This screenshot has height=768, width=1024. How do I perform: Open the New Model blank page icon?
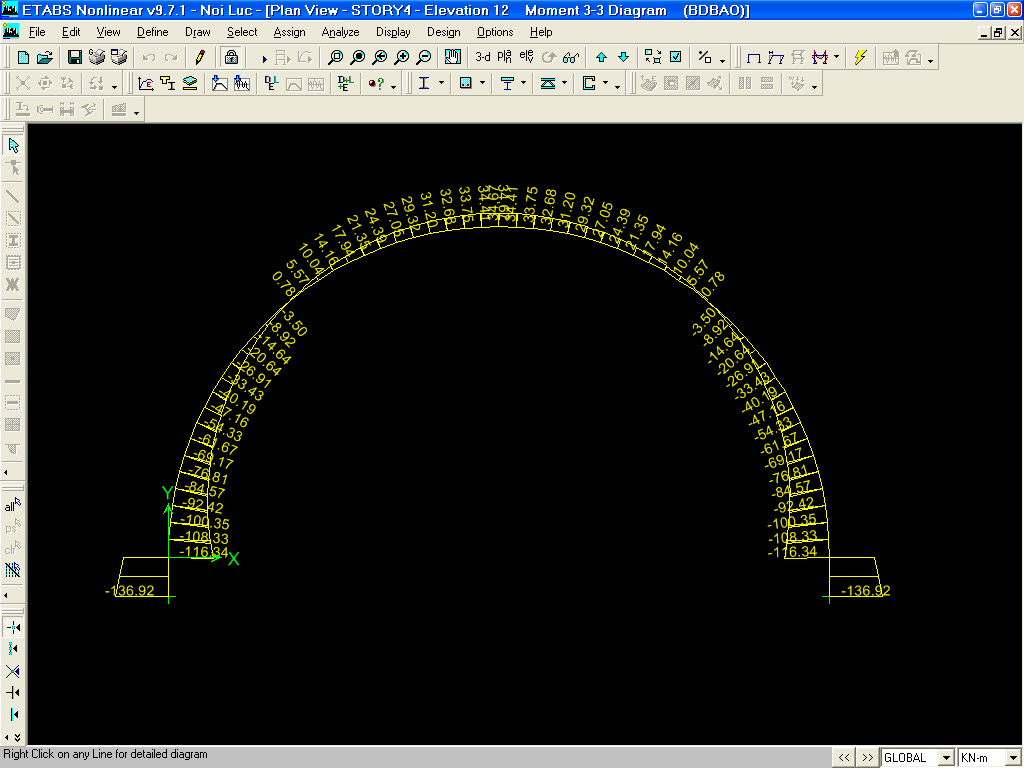point(23,57)
